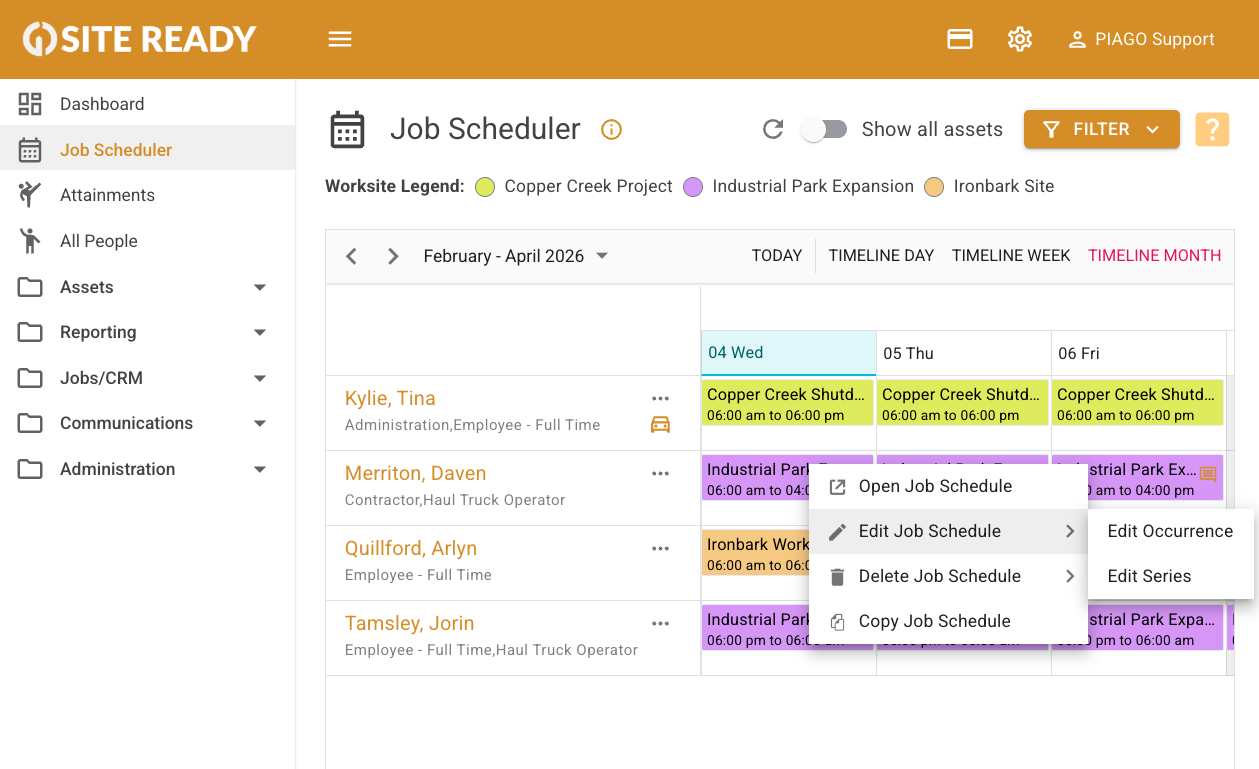Click the refresh scheduler icon
The image size is (1259, 769).
pos(772,129)
